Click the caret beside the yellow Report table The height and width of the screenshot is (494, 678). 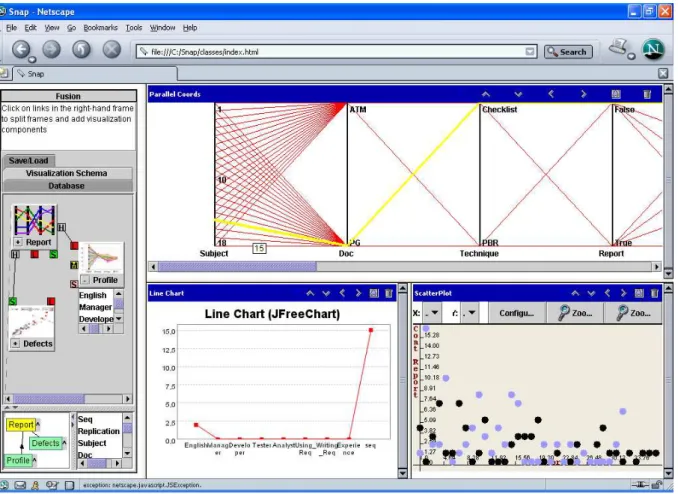coord(38,424)
